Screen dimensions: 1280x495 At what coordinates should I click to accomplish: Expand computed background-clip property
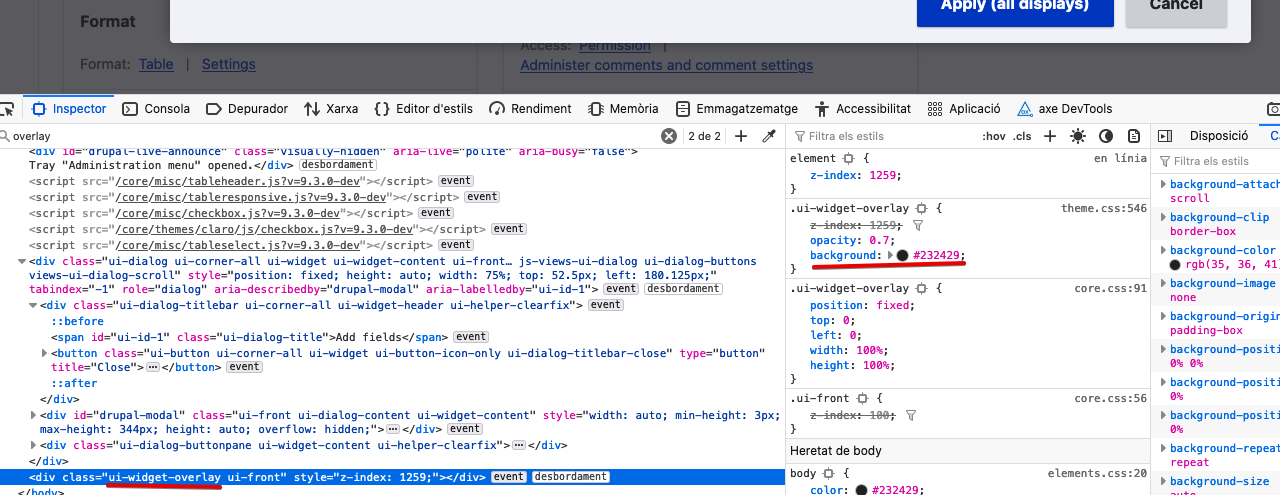(1163, 217)
